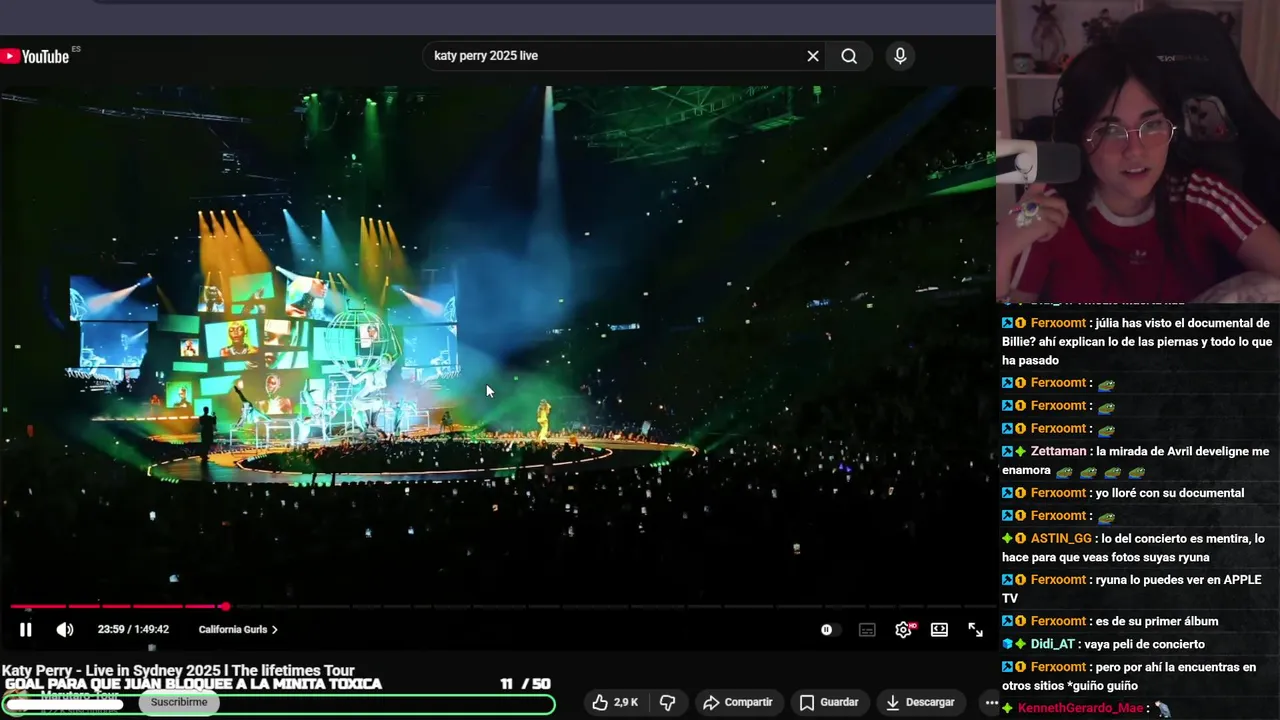Screen dimensions: 1280x720
Task: Share the video via Compartir
Action: tap(737, 702)
